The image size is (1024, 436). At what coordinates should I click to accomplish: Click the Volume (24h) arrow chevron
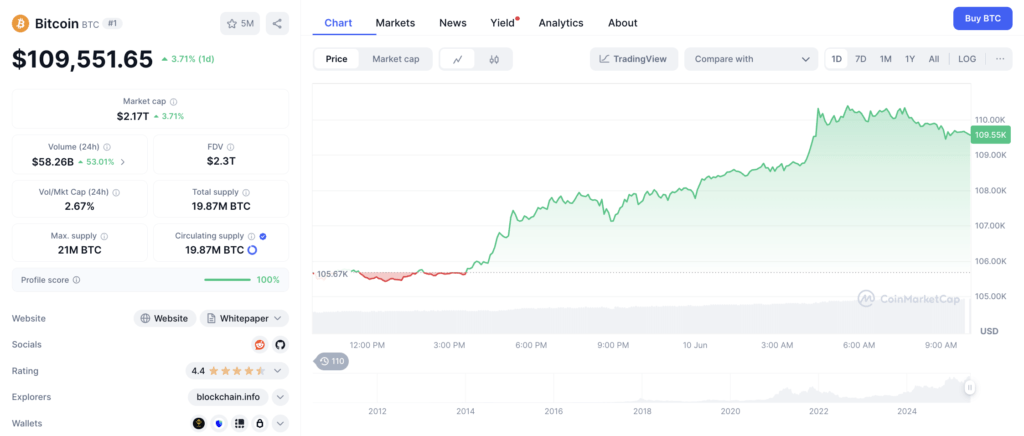pos(123,162)
